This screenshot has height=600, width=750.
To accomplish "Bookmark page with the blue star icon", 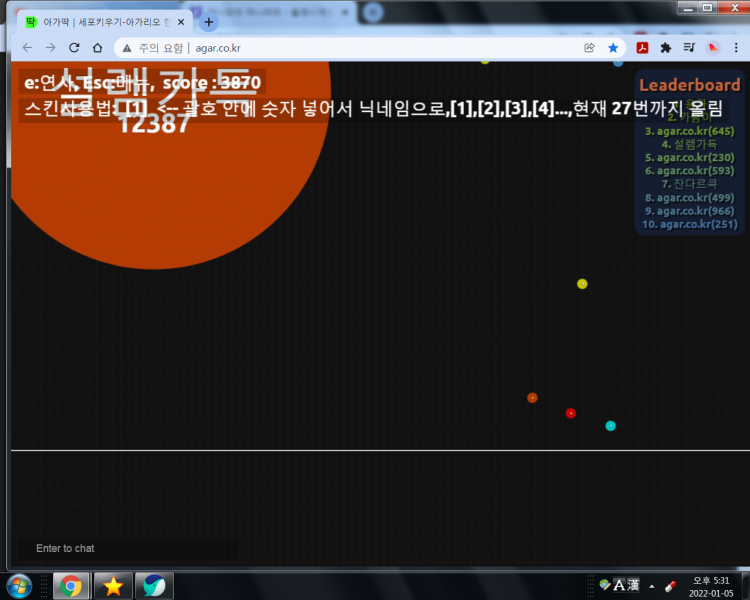I will pyautogui.click(x=613, y=48).
